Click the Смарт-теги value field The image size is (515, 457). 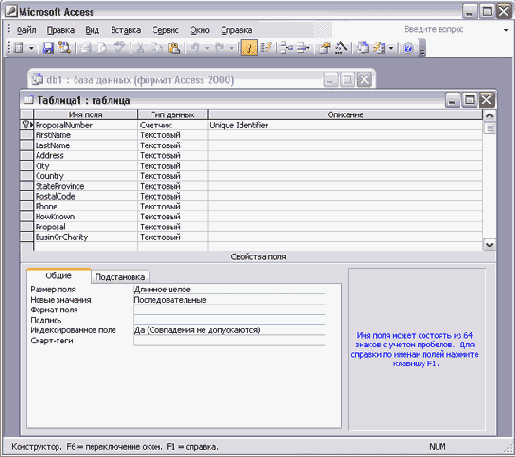pos(229,340)
